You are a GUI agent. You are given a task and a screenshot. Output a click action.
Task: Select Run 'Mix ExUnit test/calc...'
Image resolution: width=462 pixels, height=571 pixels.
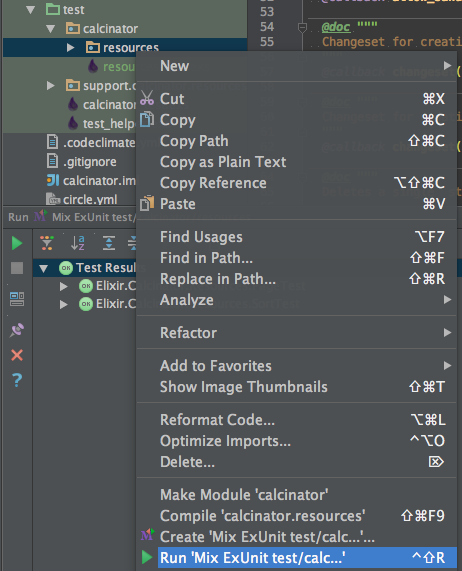296,558
